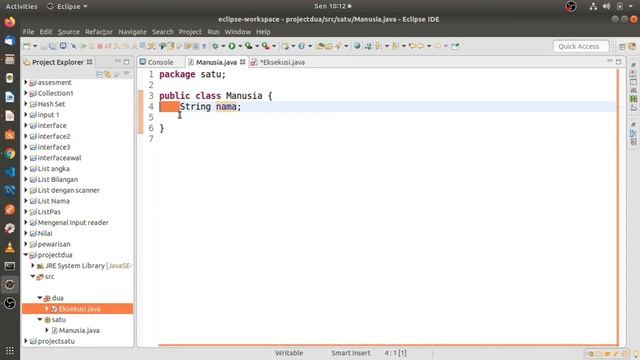Image resolution: width=640 pixels, height=360 pixels.
Task: Open the Eclipse app menu in top bar
Action: click(67, 6)
